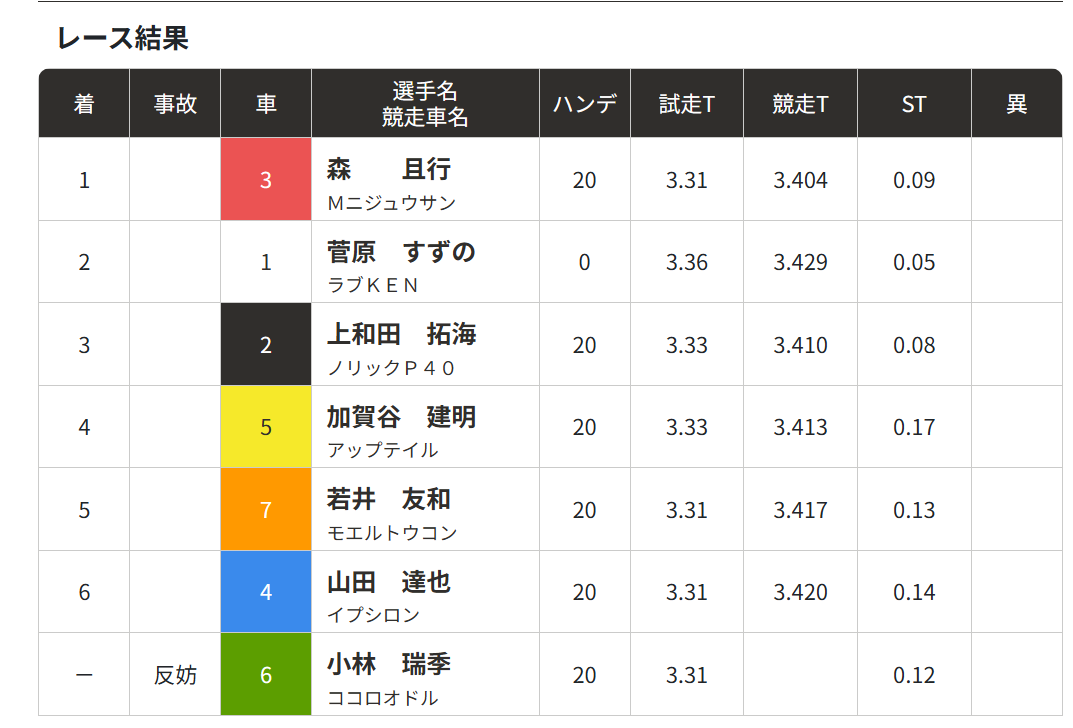The height and width of the screenshot is (728, 1073).
Task: Select rider name 菅原 すずの
Action: tap(401, 252)
